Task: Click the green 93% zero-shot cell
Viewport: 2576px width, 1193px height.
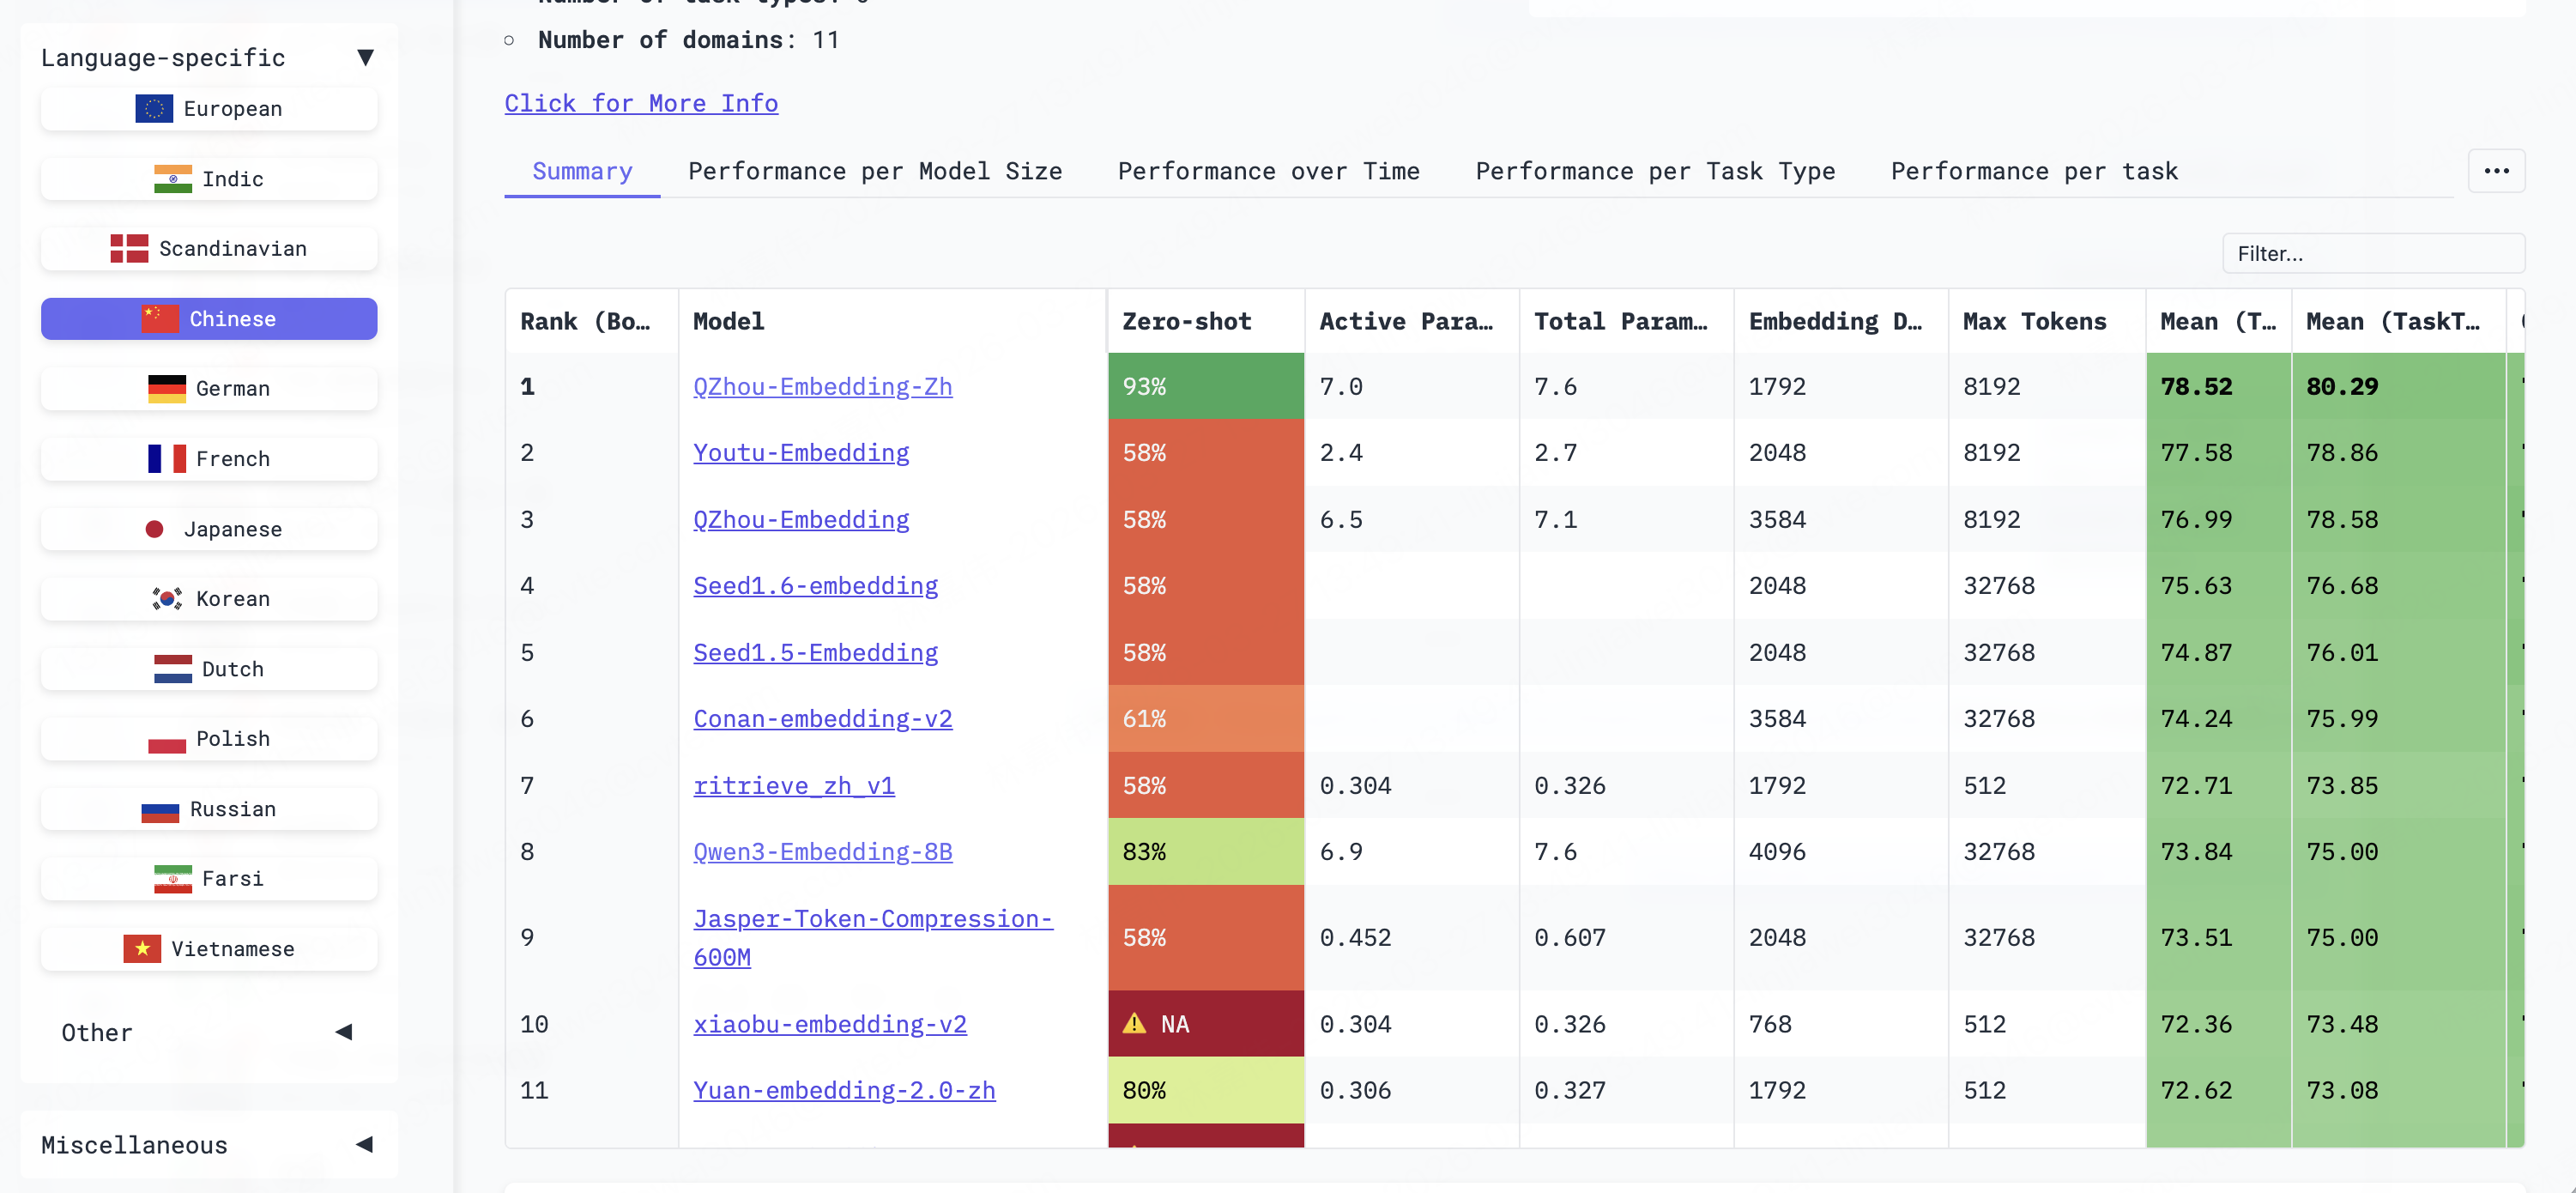Action: pos(1205,387)
